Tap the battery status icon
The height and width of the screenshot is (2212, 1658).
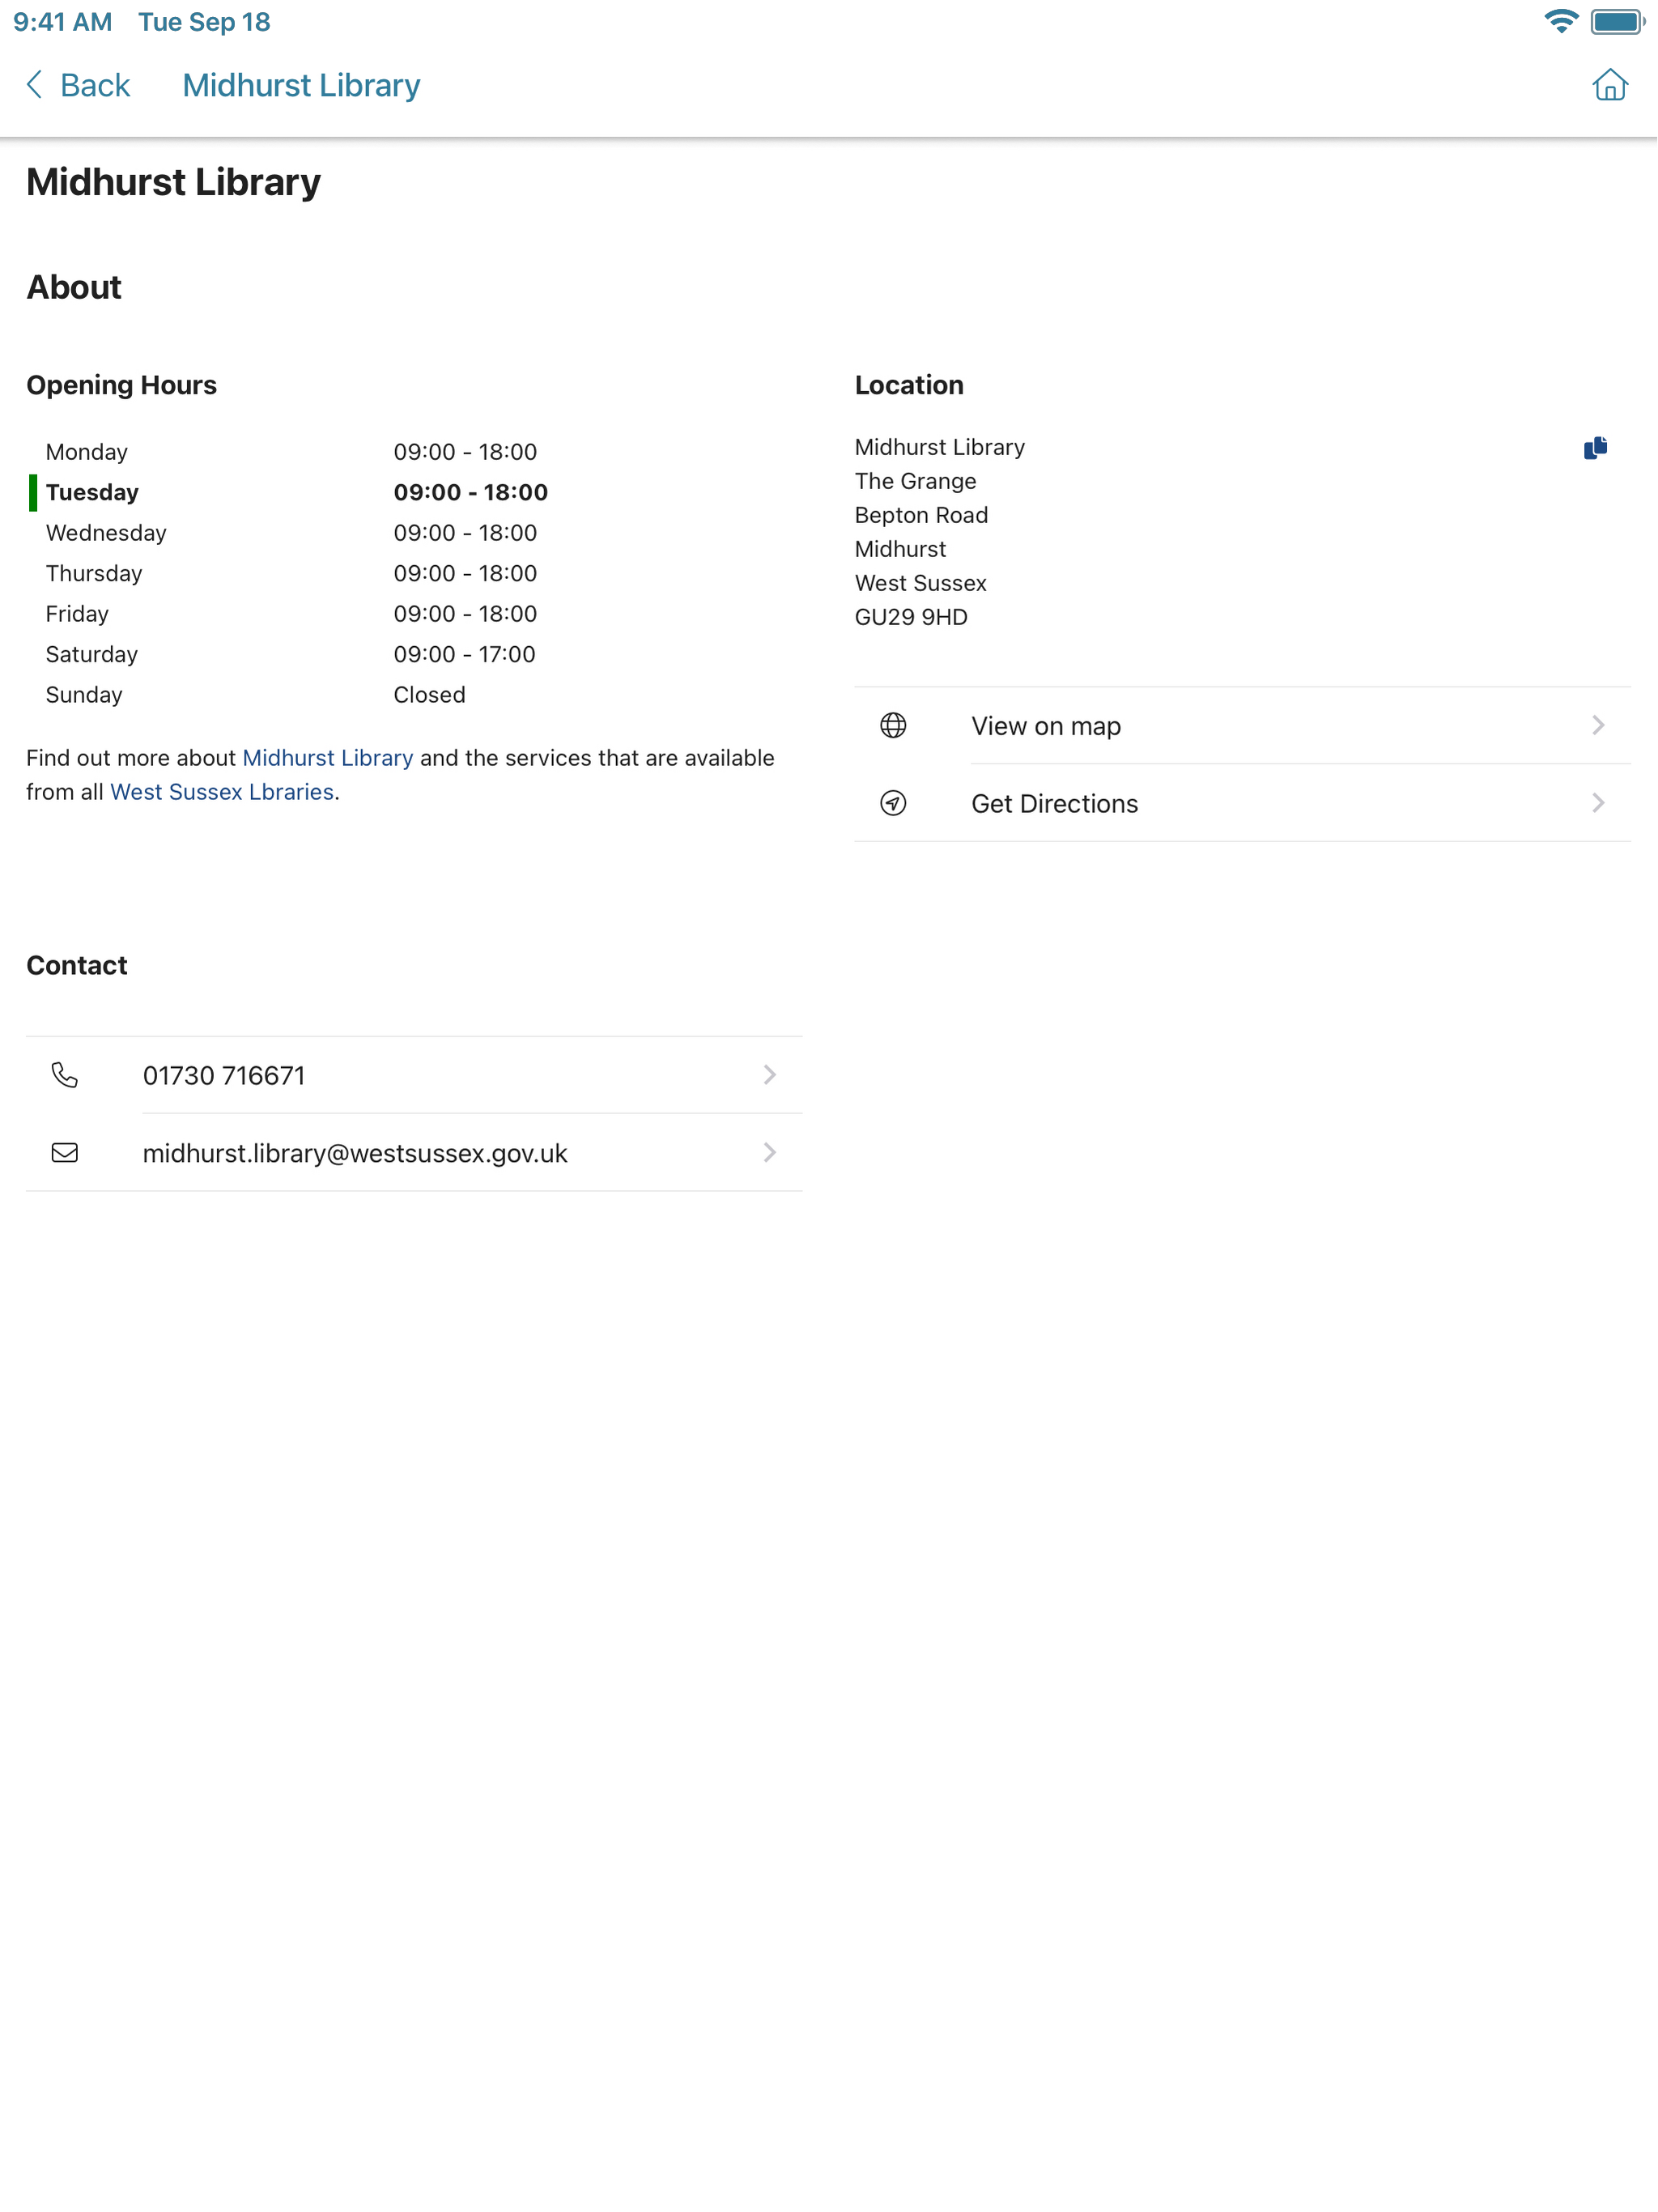(1617, 21)
